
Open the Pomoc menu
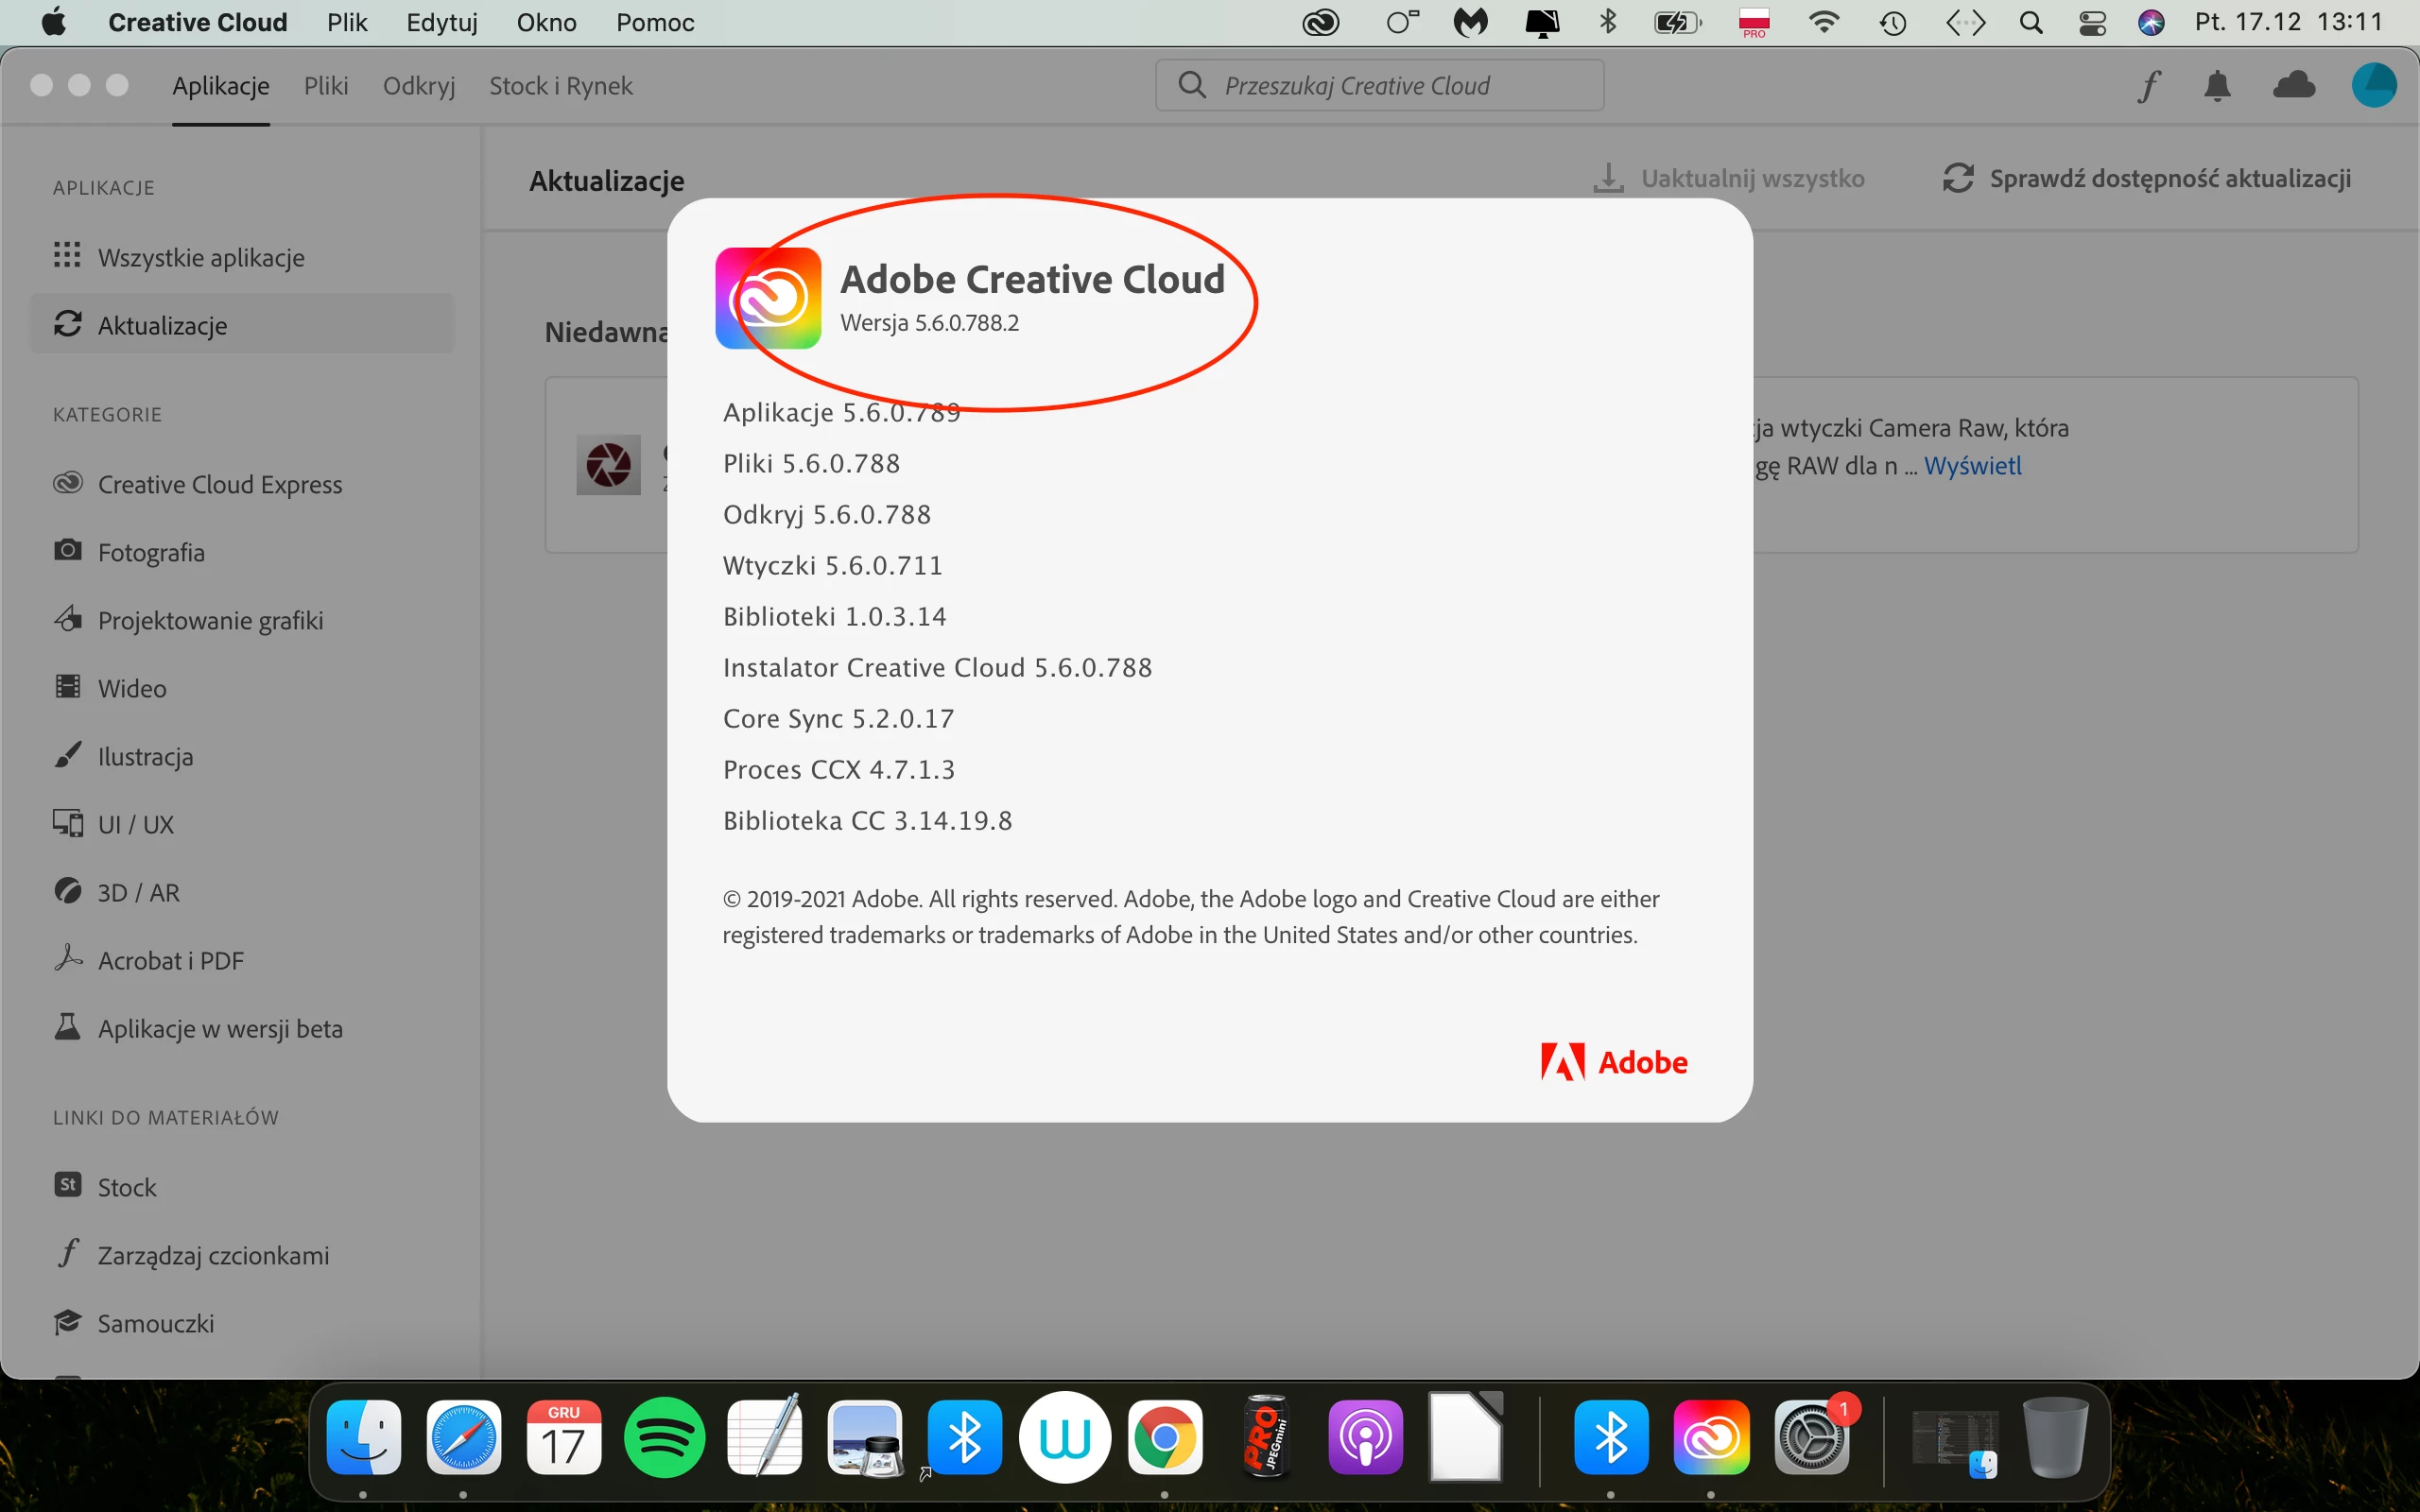pyautogui.click(x=654, y=22)
